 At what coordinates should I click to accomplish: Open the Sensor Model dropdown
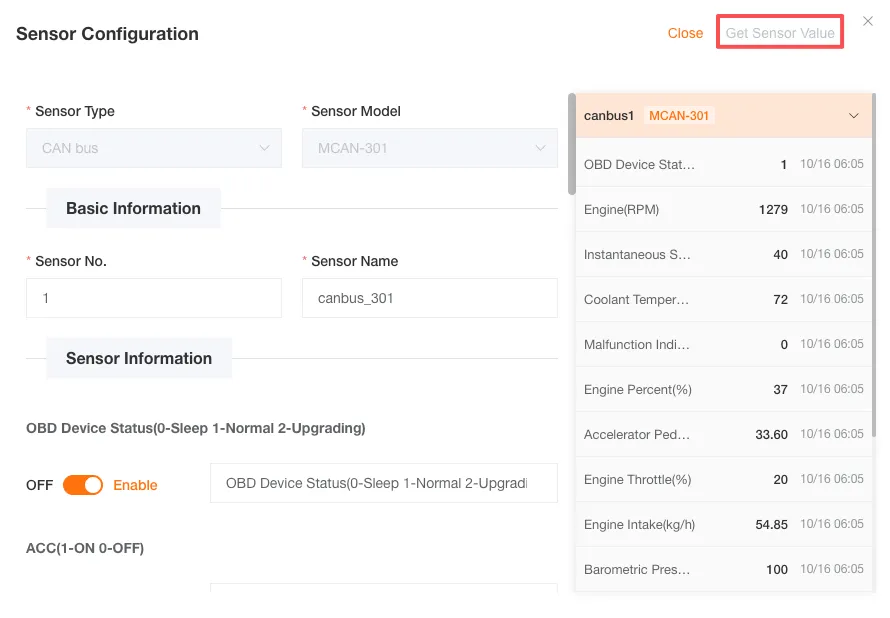[x=429, y=147]
